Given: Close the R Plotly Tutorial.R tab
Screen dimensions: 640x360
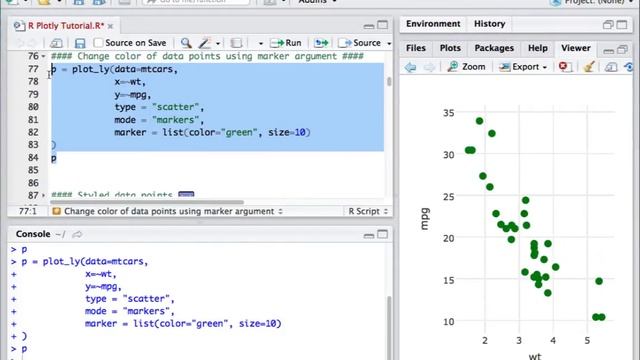Looking at the screenshot, I should pyautogui.click(x=111, y=26).
